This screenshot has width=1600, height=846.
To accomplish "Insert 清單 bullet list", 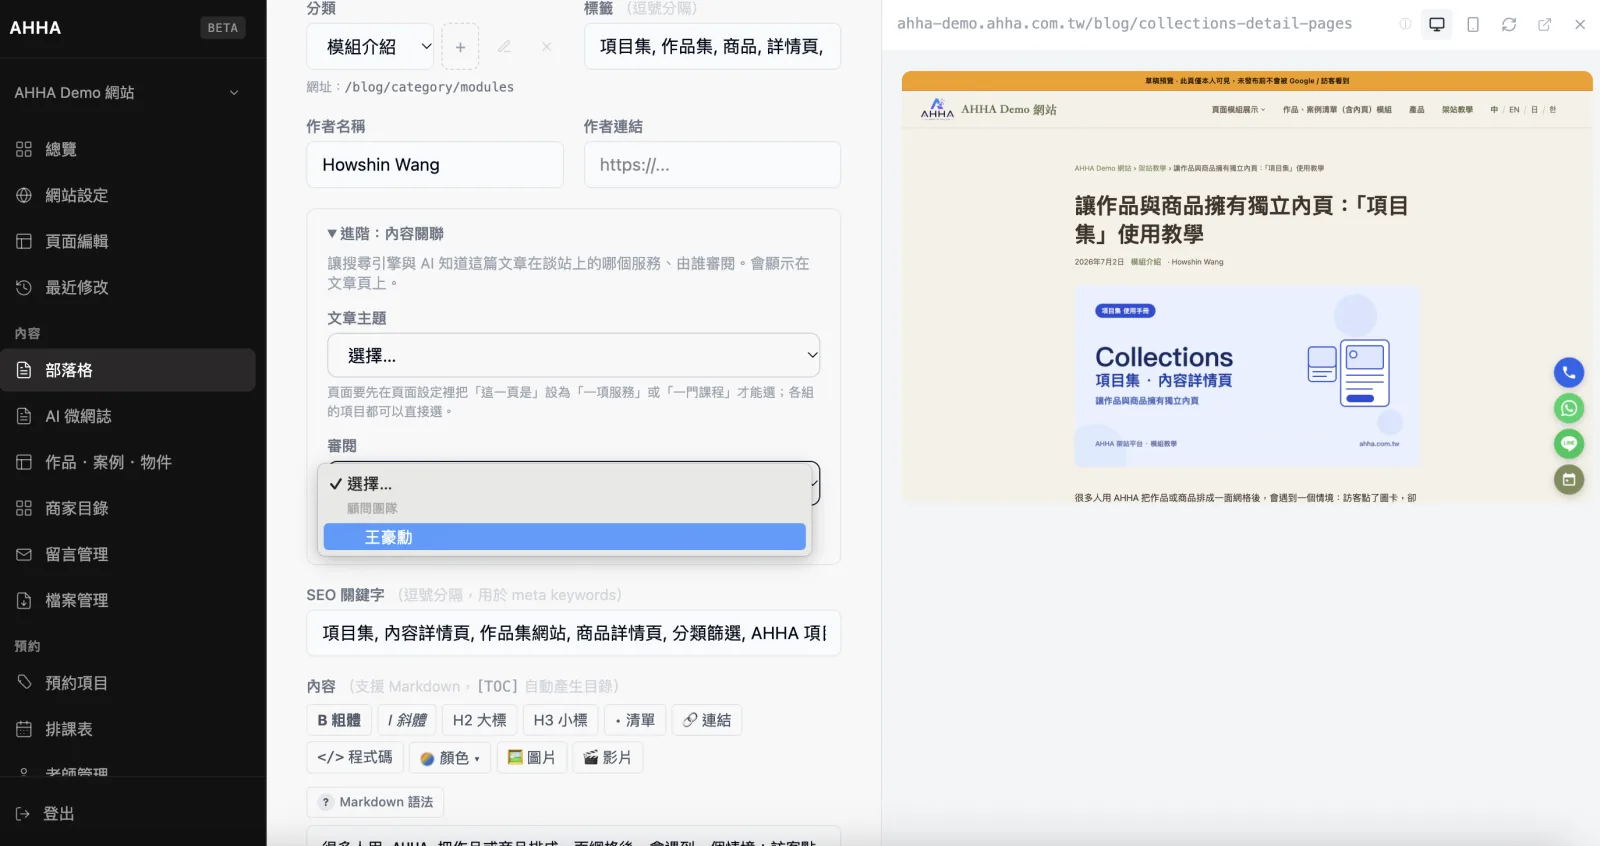I will tap(635, 720).
